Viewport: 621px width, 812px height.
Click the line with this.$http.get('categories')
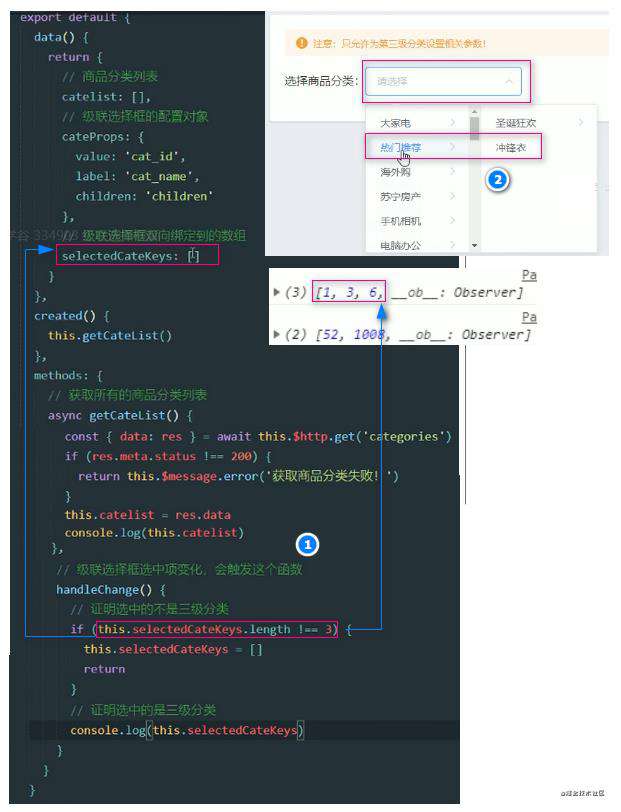[258, 437]
